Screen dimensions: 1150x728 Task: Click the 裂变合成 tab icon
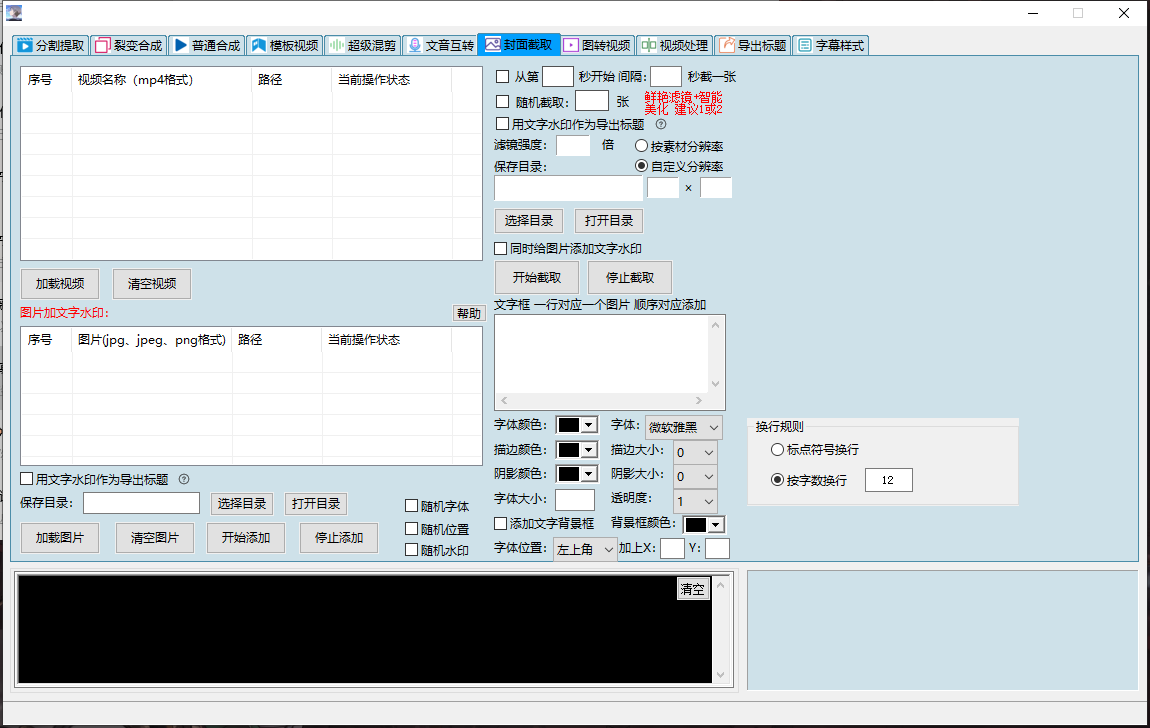point(102,45)
